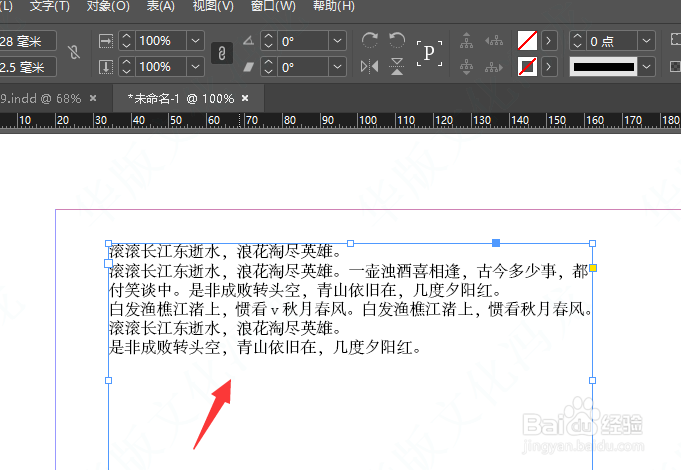The height and width of the screenshot is (470, 681).
Task: Click the last text line ending 几度夕阳红
Action: point(265,348)
